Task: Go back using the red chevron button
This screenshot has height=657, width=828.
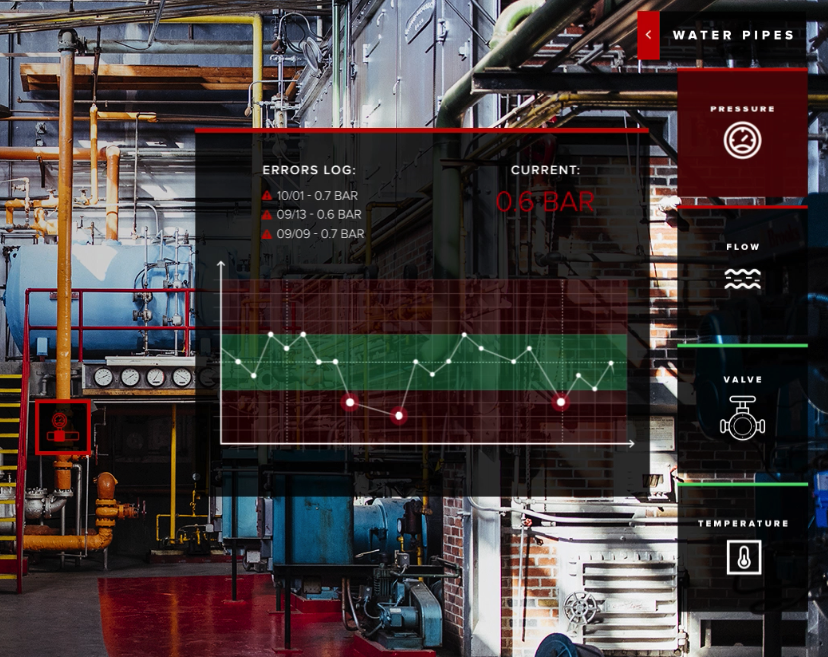Action: click(648, 35)
